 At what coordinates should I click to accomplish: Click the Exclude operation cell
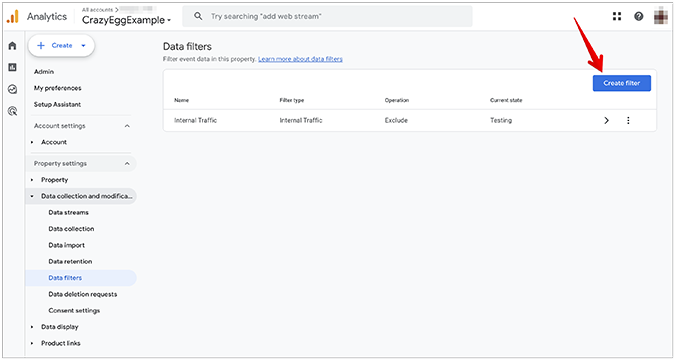(x=396, y=121)
